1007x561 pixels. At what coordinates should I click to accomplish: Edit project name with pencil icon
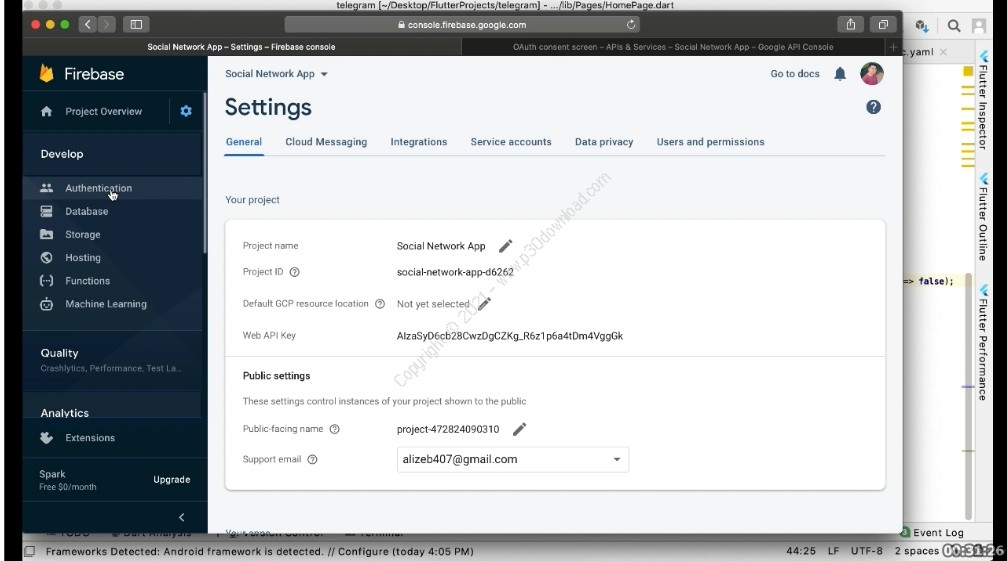pos(505,246)
